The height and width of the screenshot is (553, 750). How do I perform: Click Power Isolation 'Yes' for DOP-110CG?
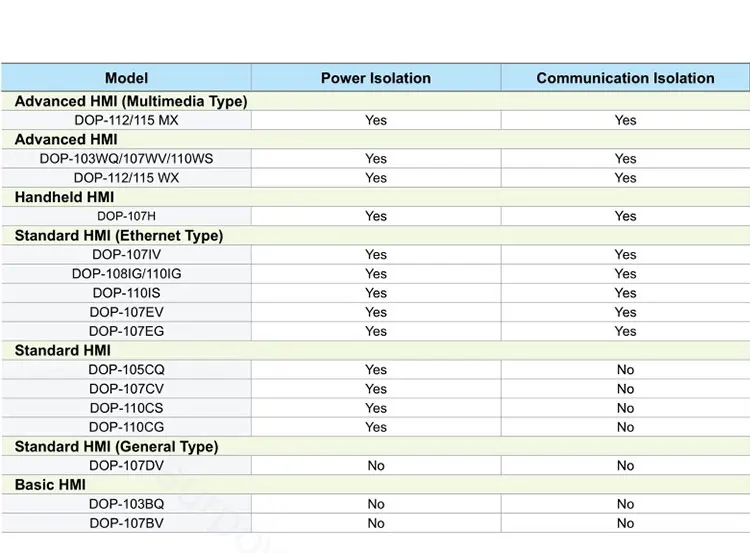[375, 427]
